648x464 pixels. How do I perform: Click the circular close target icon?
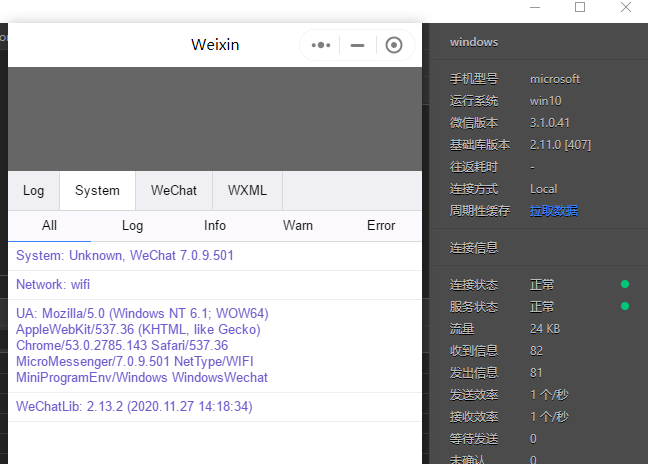394,45
